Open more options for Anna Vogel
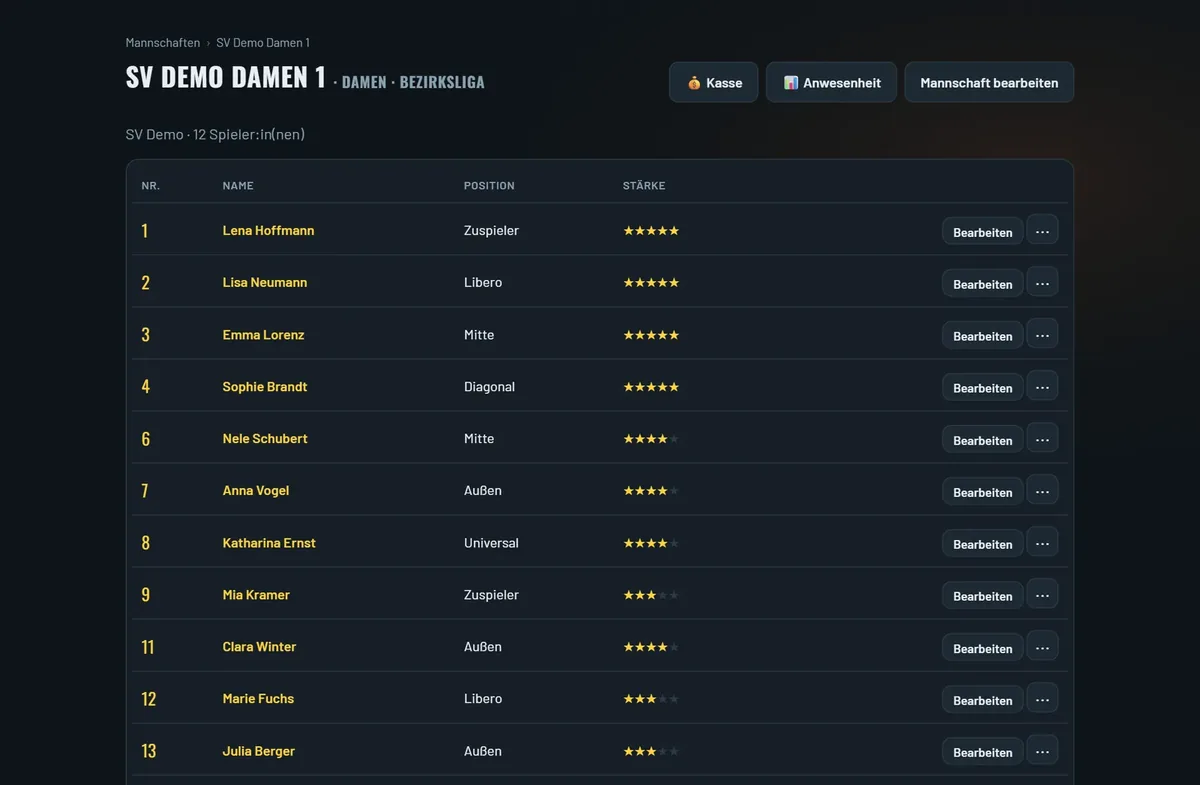This screenshot has width=1200, height=785. [1042, 490]
